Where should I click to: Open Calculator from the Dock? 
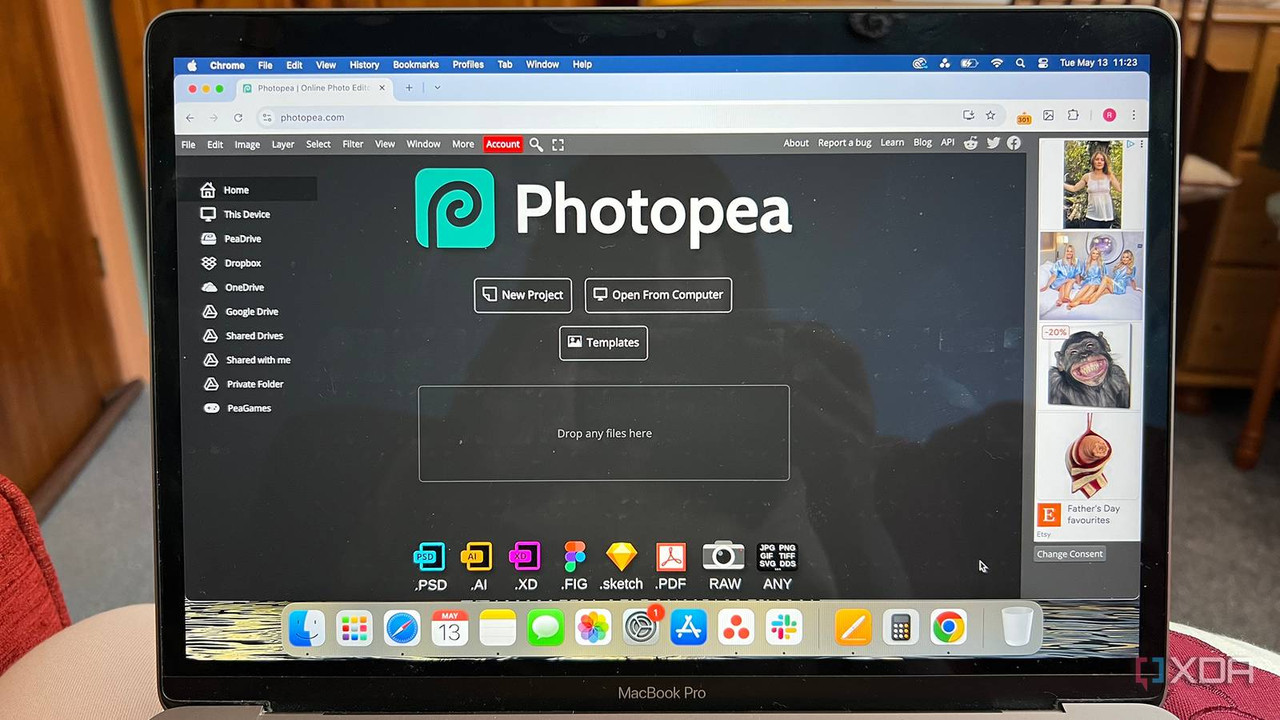(x=901, y=628)
